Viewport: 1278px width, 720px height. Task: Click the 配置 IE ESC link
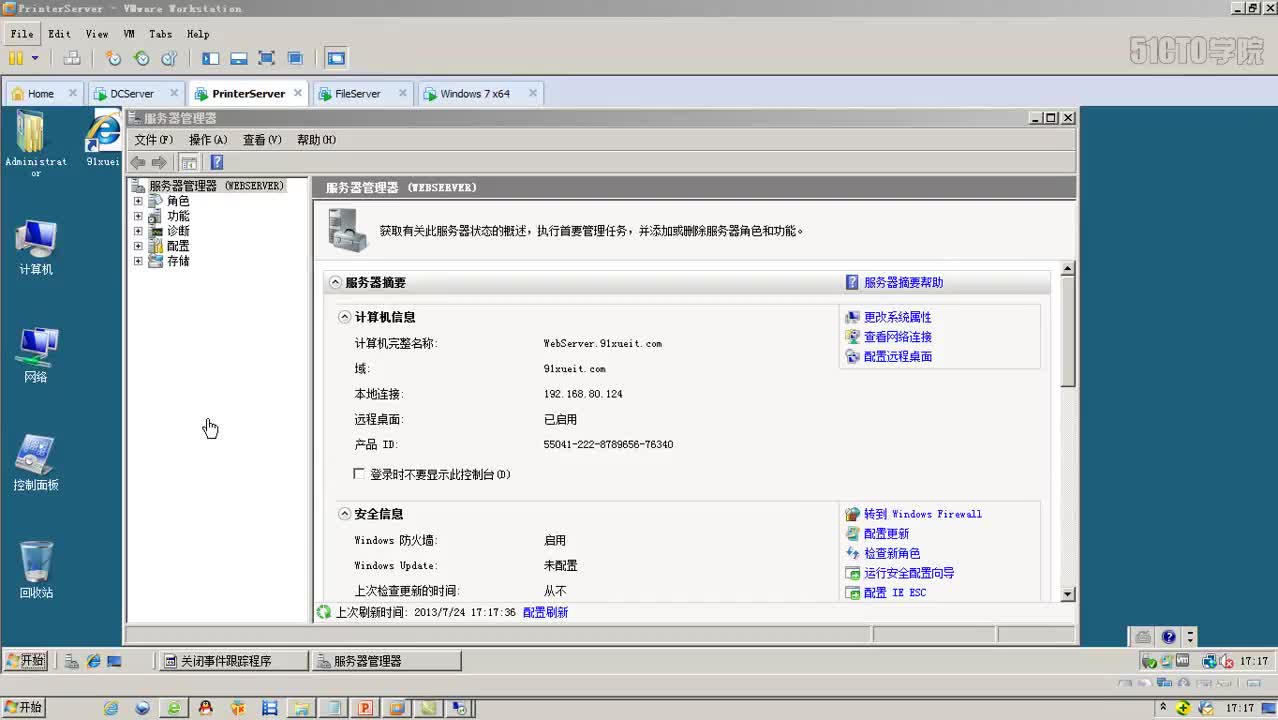(894, 593)
